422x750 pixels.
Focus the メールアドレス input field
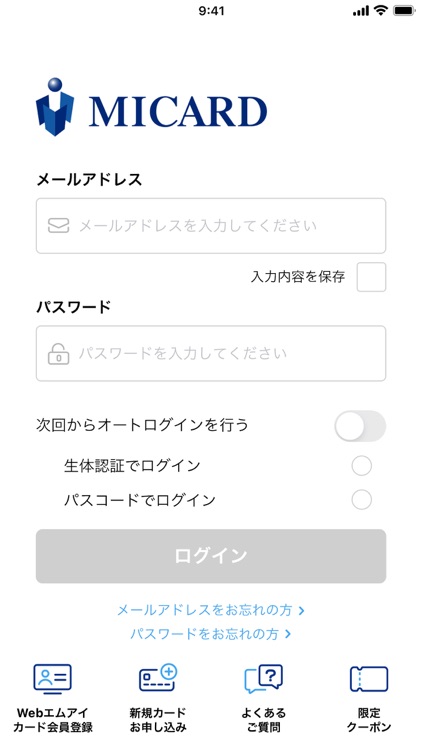(211, 226)
